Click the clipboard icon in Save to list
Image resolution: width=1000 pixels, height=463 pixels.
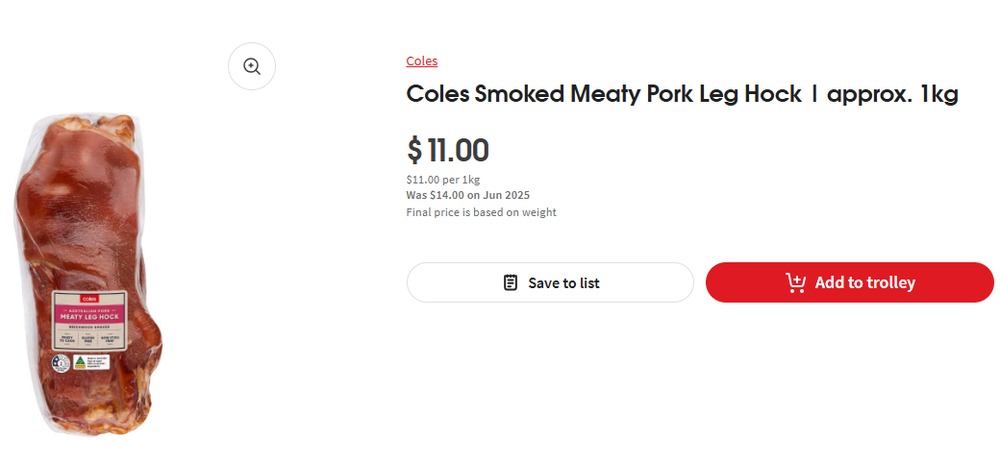coord(510,283)
